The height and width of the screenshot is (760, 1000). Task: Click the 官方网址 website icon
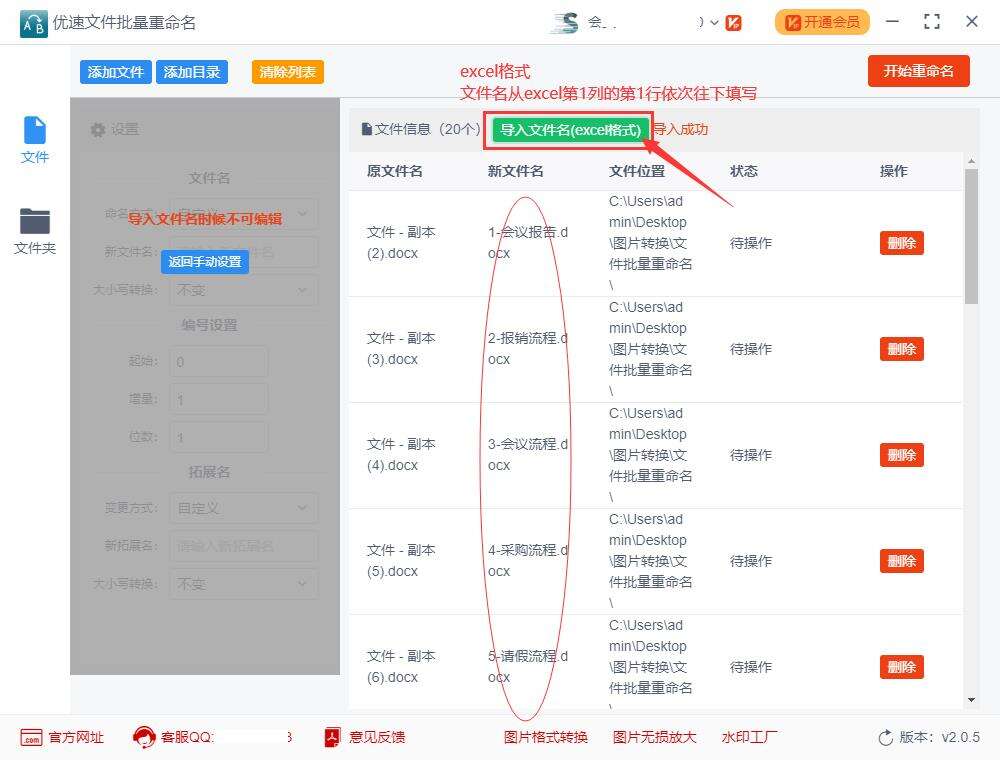tap(31, 738)
